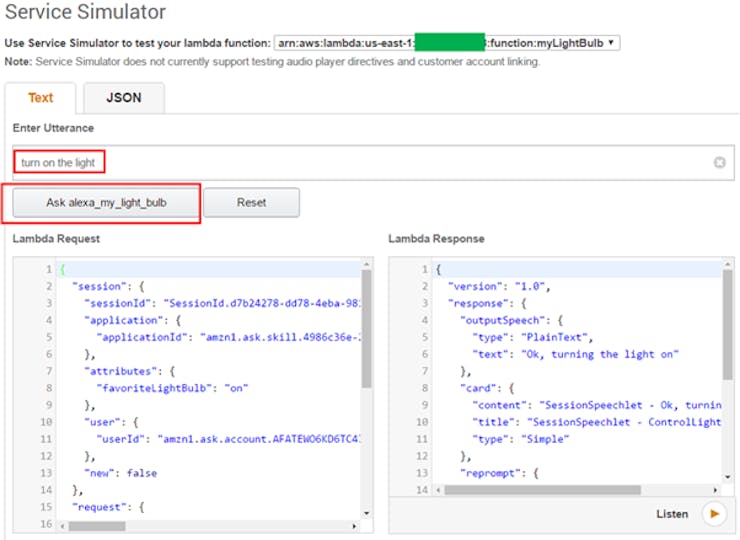Viewport: 740px width, 540px height.
Task: Click the "user": { line in Lambda Request
Action: [111, 422]
